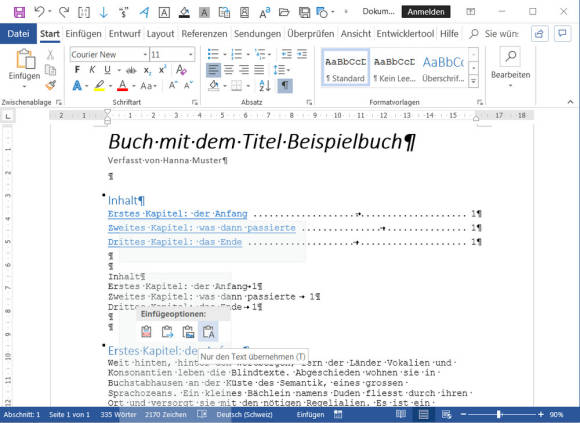Follow the 'Erstes Kapitel: der Anfang' link
The image size is (580, 423).
pos(178,214)
